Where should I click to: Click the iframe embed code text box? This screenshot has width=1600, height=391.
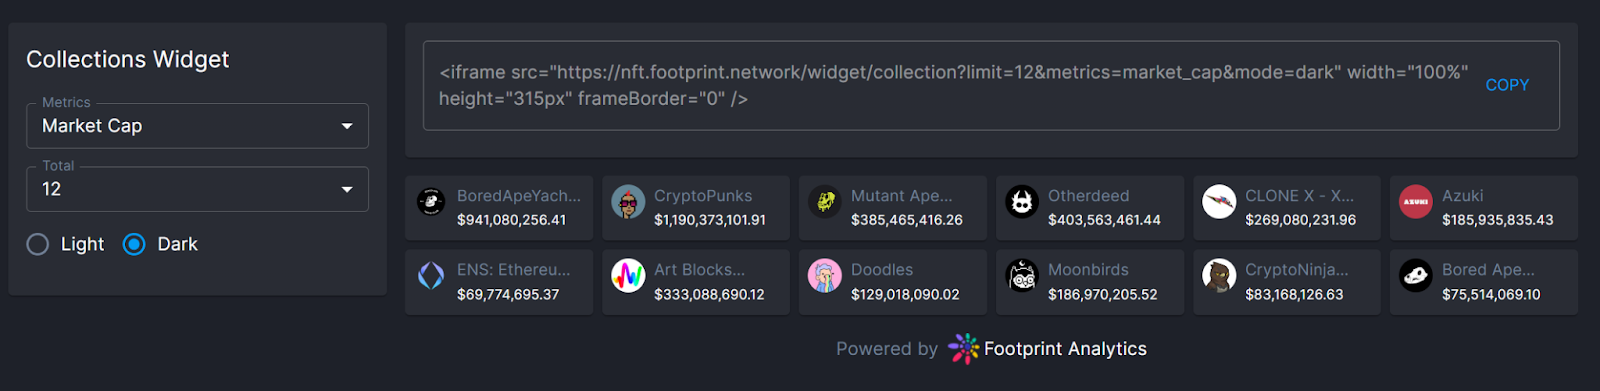coord(991,85)
